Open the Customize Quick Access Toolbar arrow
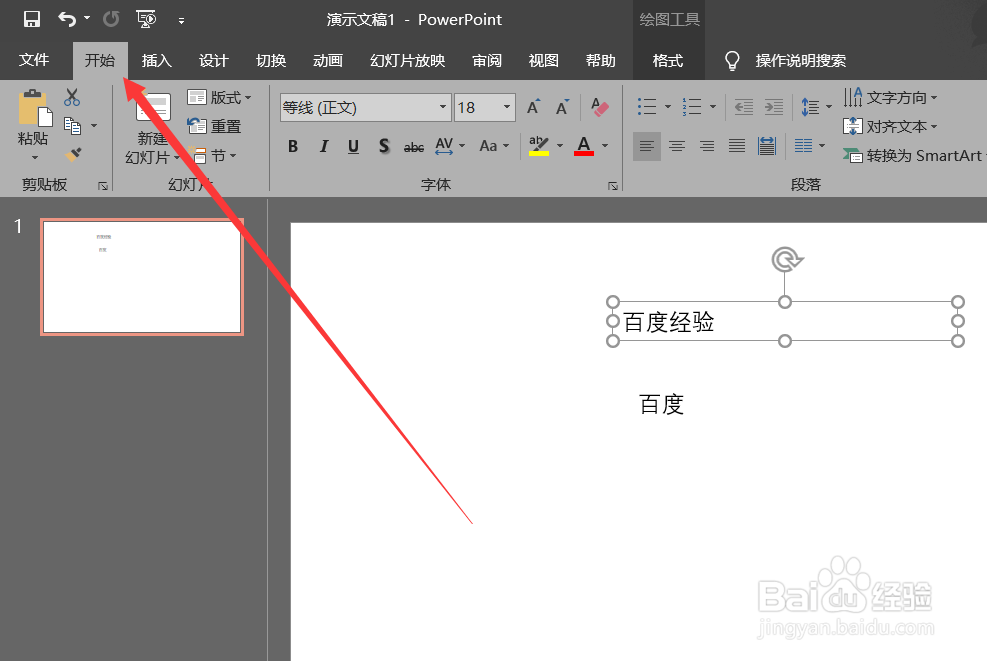 (x=181, y=21)
